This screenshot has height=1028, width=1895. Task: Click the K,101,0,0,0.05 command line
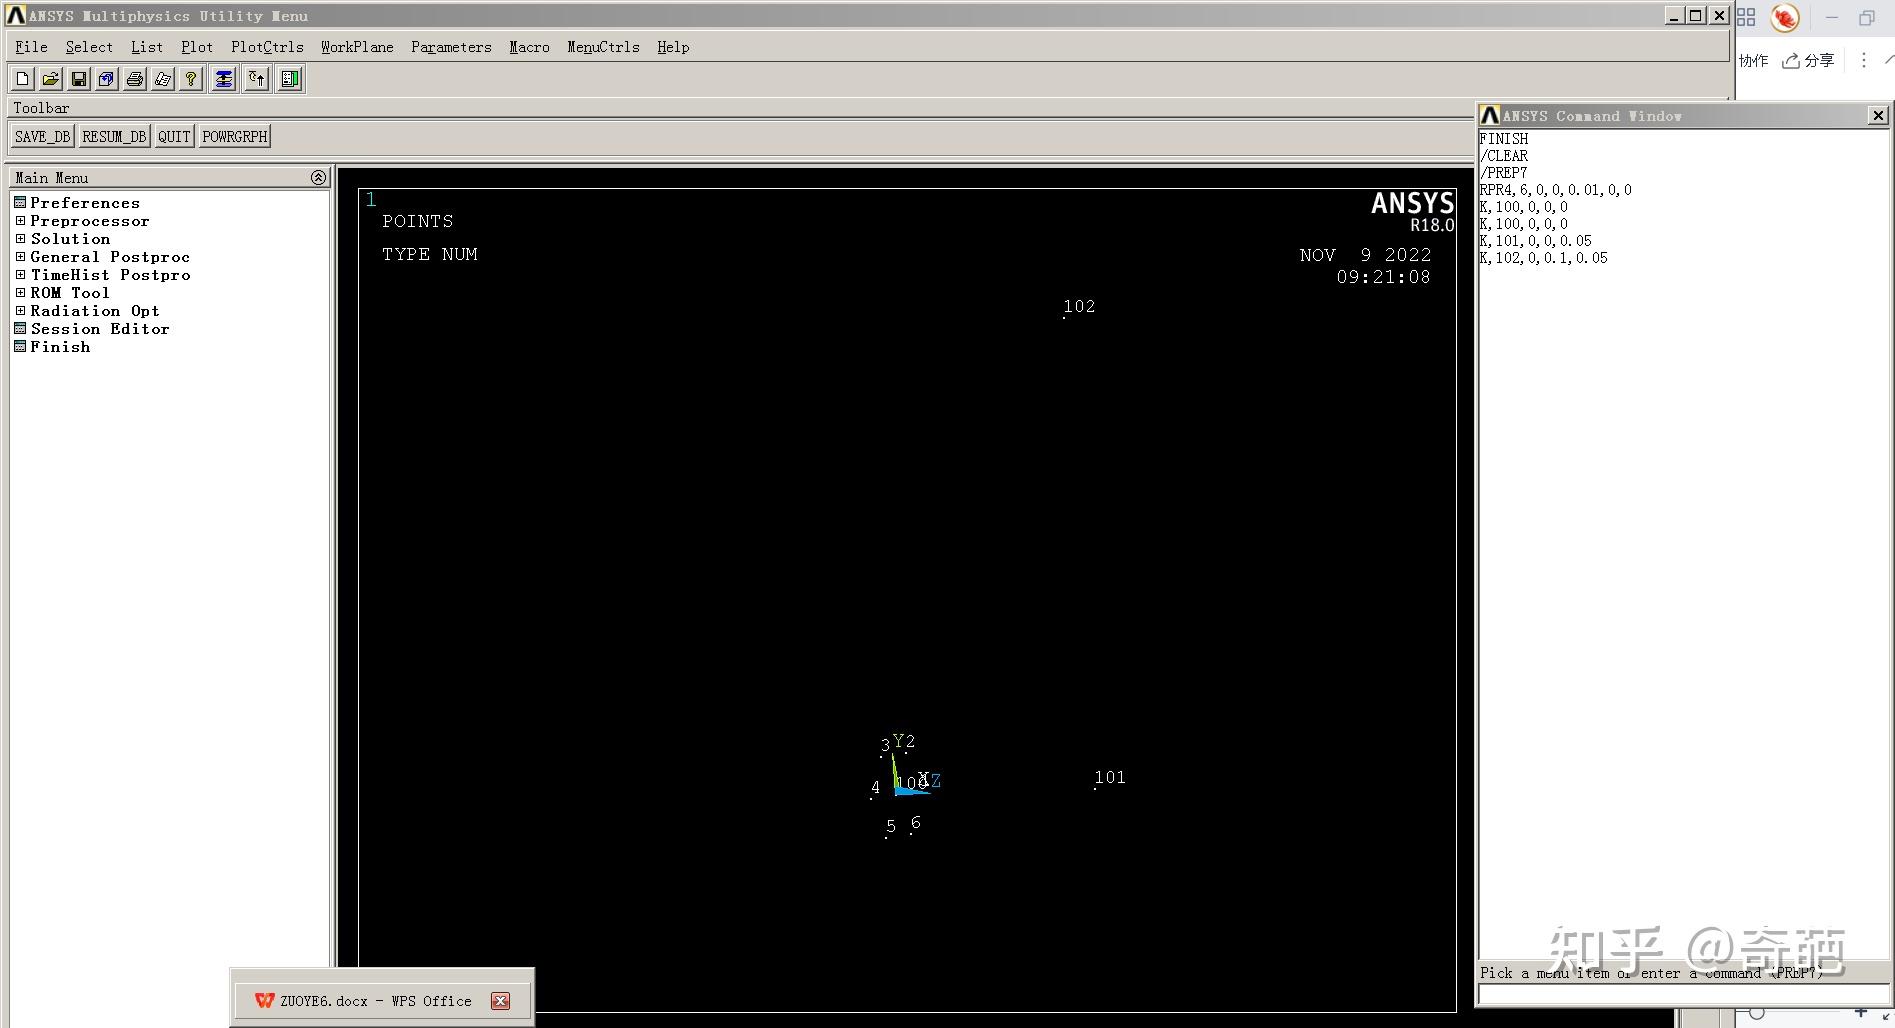[1535, 241]
